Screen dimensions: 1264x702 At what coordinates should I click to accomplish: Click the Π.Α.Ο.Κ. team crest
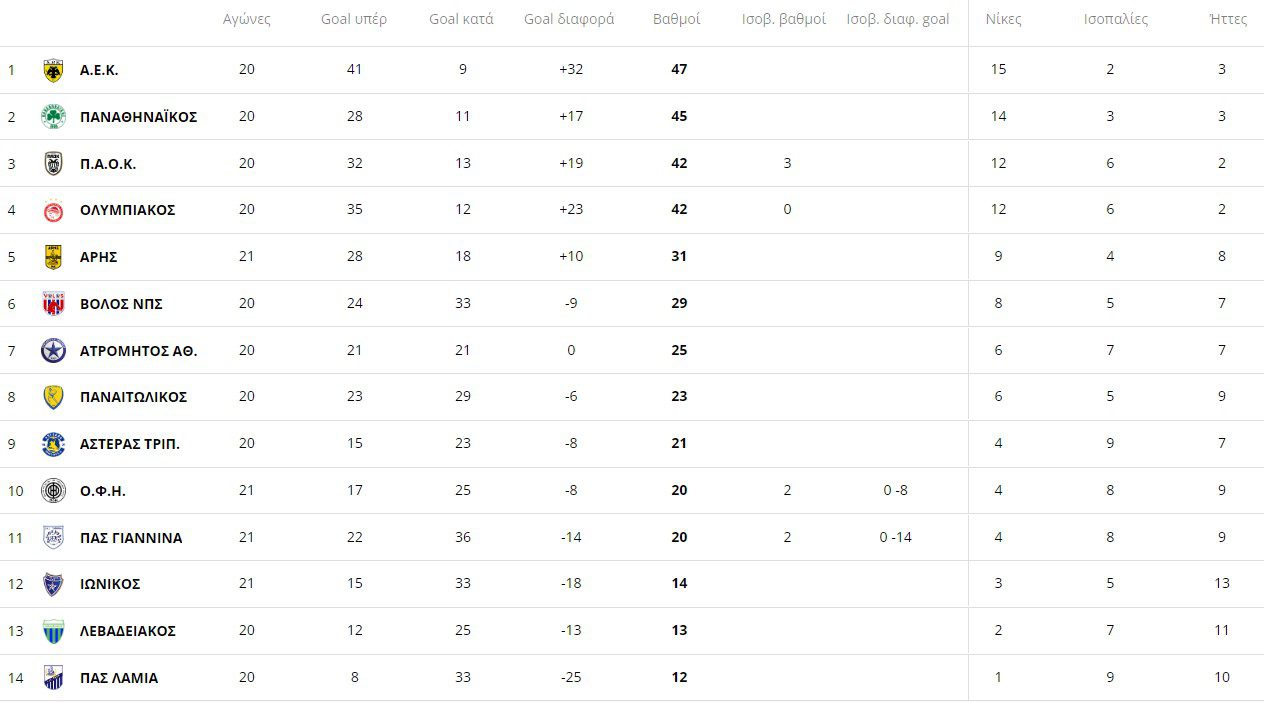click(53, 164)
